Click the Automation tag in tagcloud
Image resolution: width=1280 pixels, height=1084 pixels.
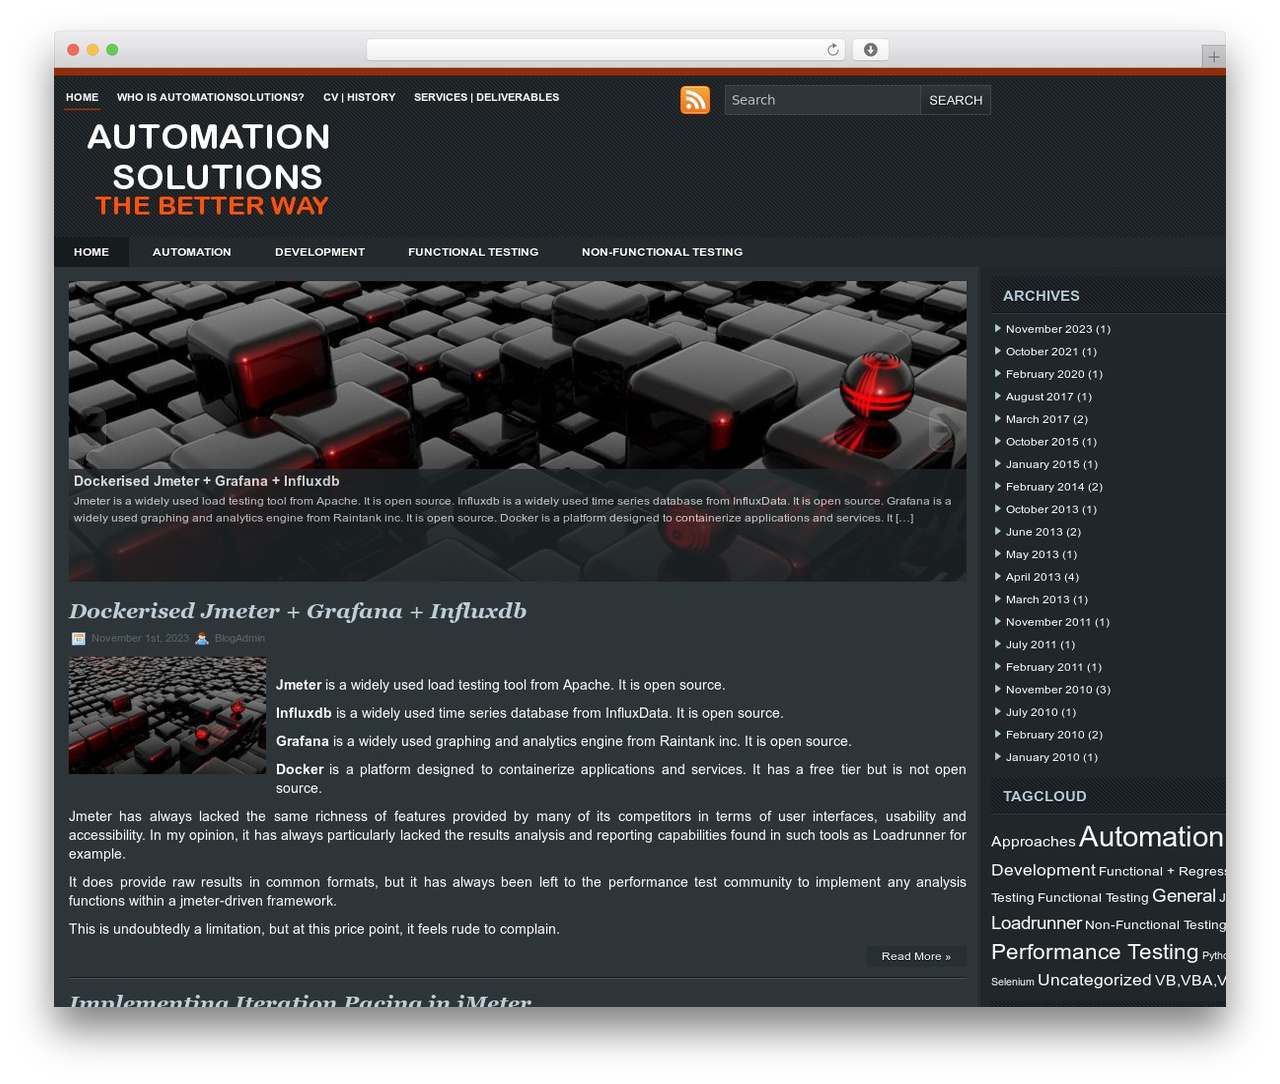point(1151,837)
